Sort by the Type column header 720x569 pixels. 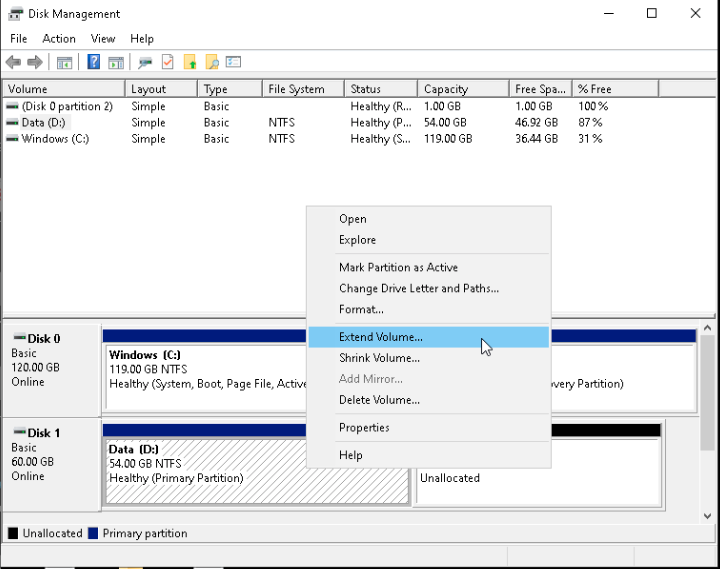point(230,89)
